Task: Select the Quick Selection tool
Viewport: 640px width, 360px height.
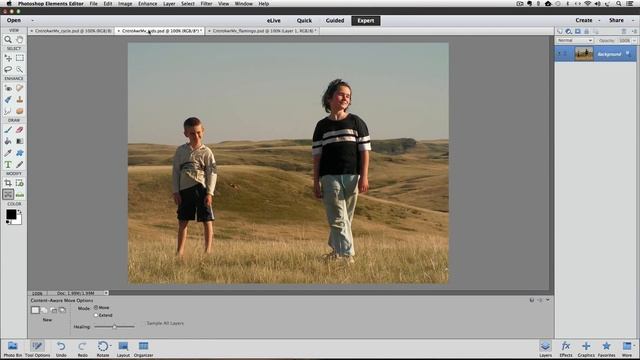Action: tap(20, 69)
